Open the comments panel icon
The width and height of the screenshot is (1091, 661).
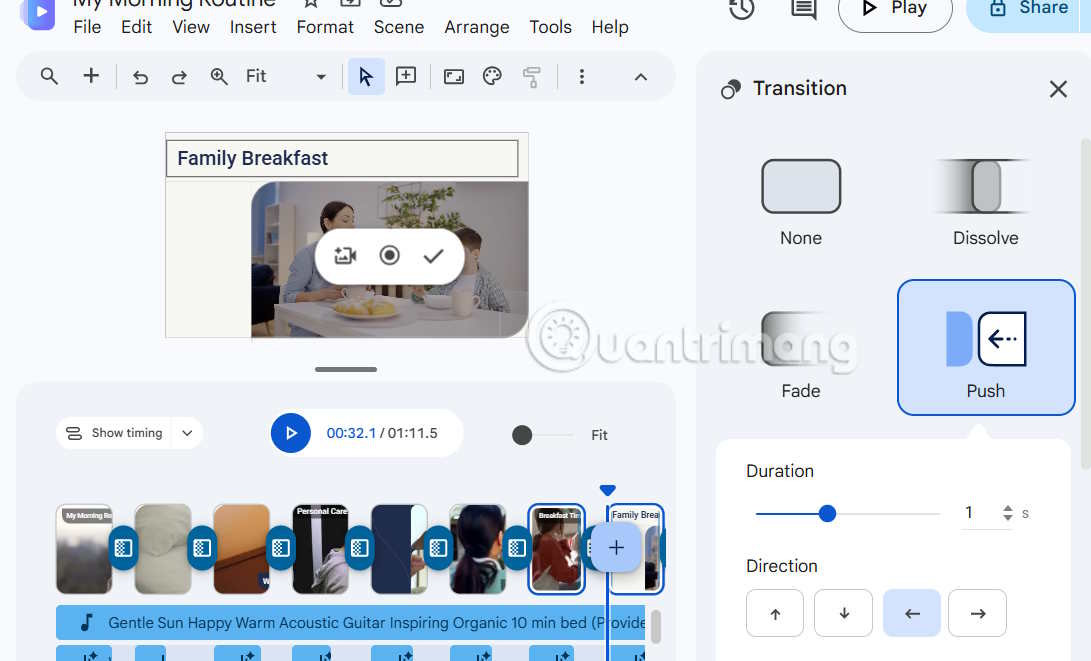tap(804, 8)
